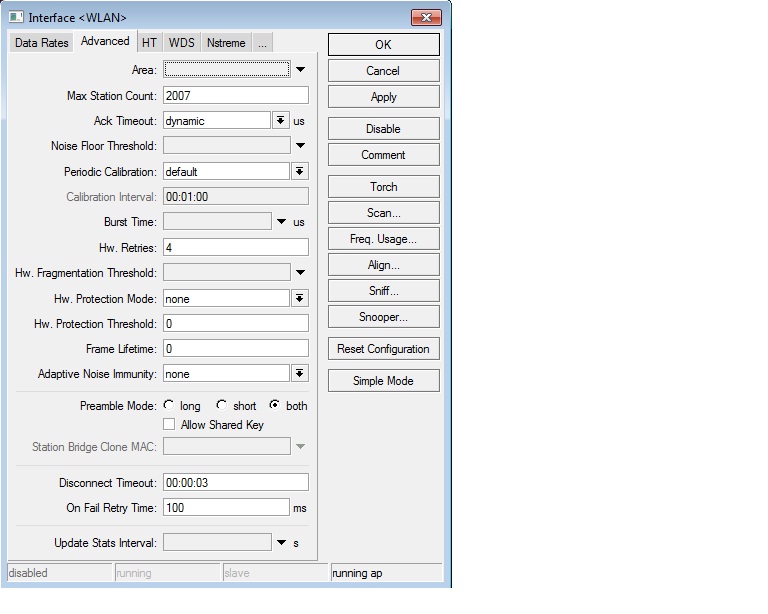
Task: Focus the Area input field
Action: pos(227,70)
